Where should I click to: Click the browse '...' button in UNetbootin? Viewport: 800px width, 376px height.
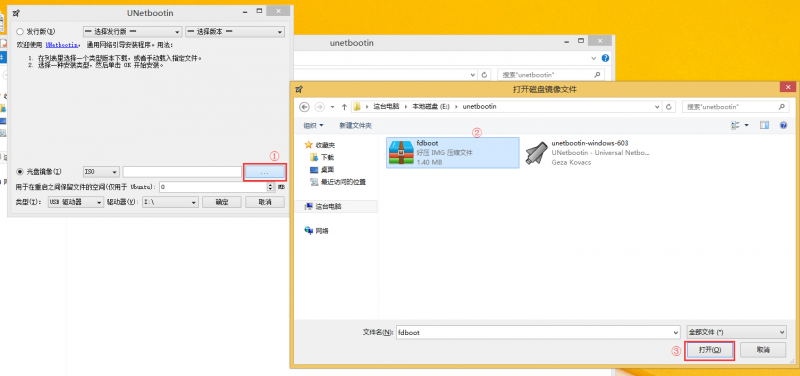(264, 172)
